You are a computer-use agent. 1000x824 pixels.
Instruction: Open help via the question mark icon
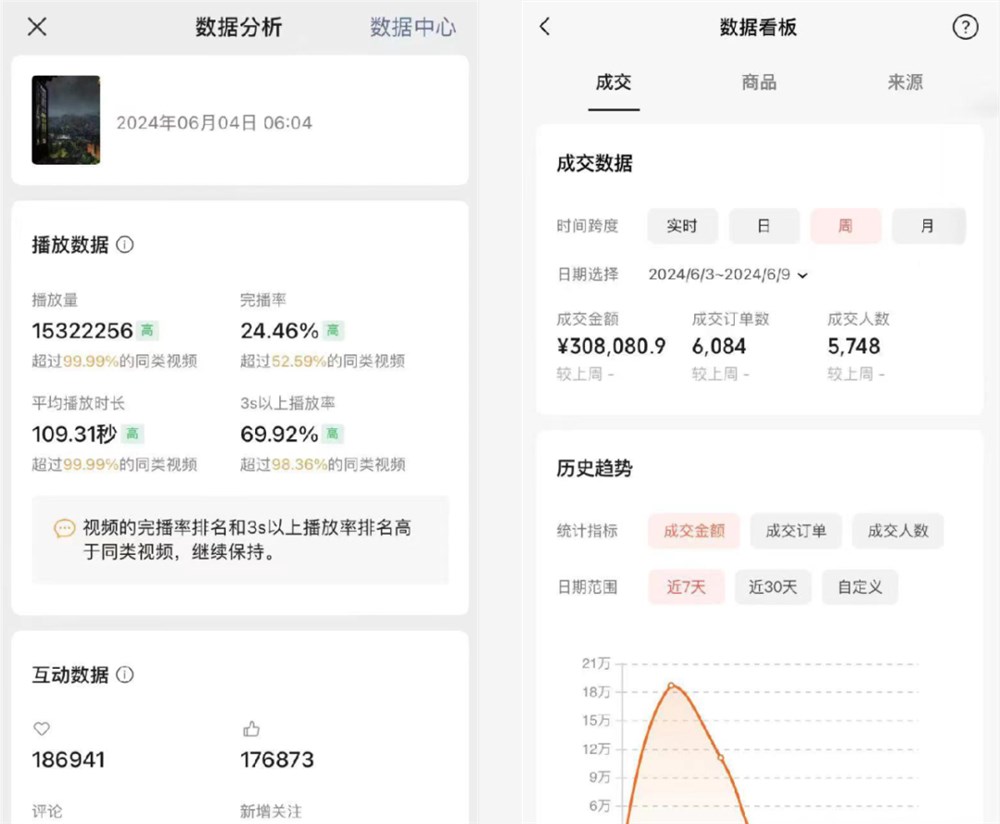(965, 28)
